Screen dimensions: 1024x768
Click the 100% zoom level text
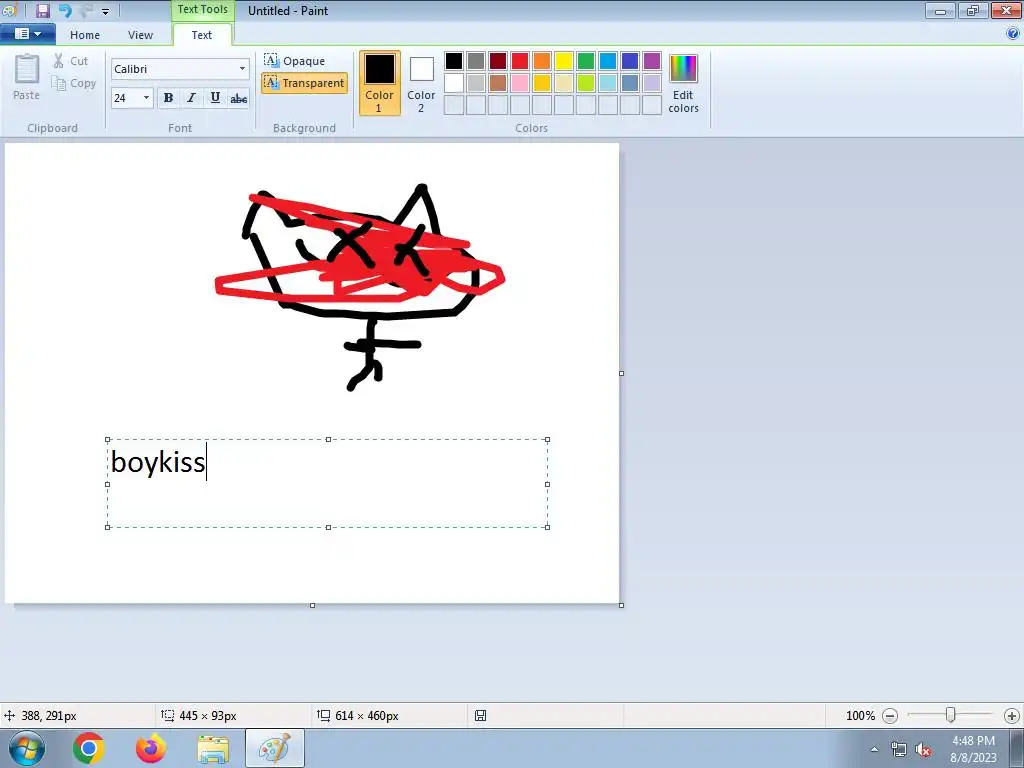click(860, 716)
